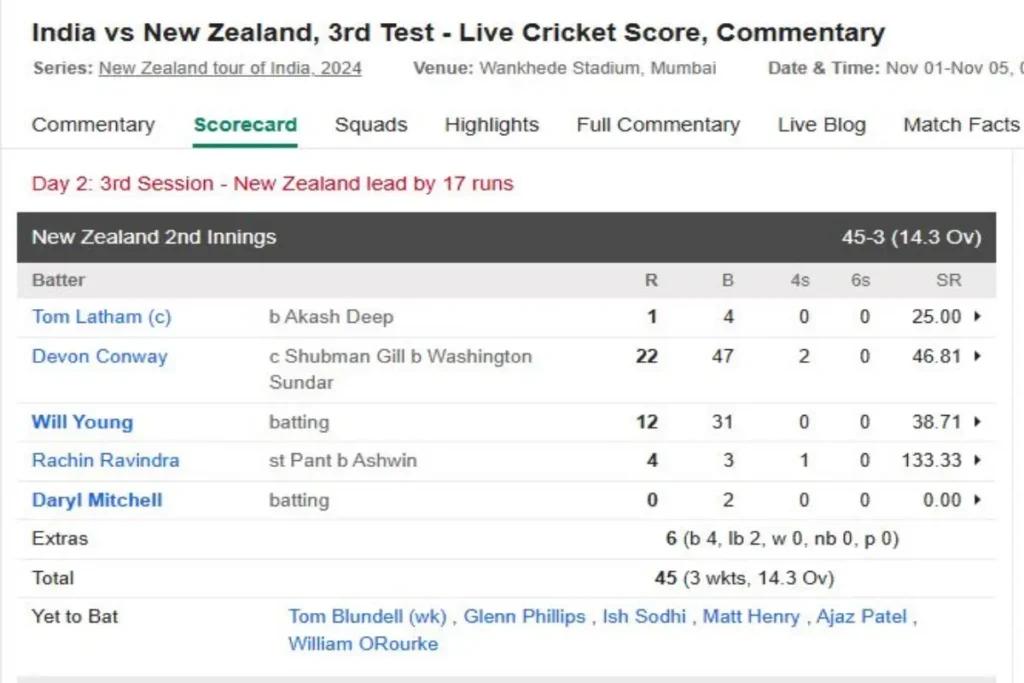Image resolution: width=1024 pixels, height=683 pixels.
Task: Open Will Young's player page
Action: (x=82, y=422)
